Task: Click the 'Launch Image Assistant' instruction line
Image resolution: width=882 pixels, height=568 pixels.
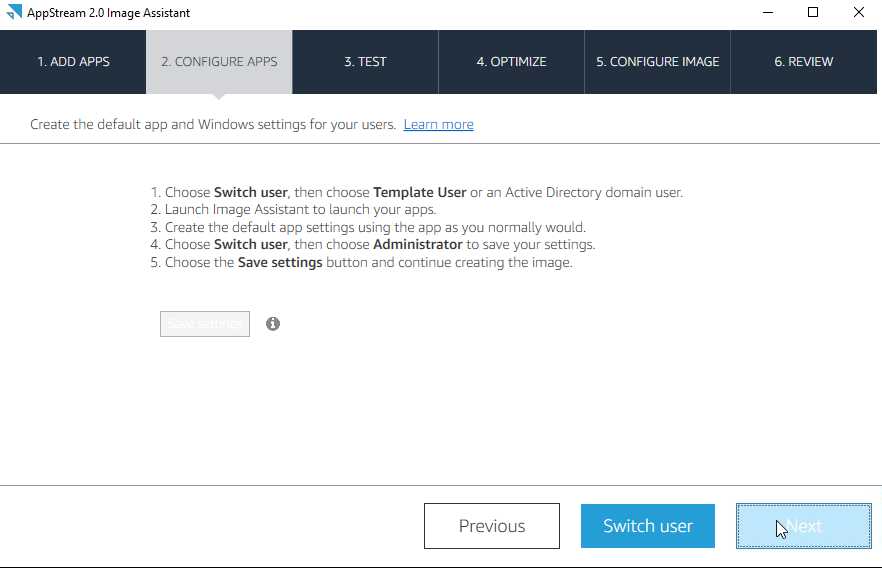Action: point(301,210)
